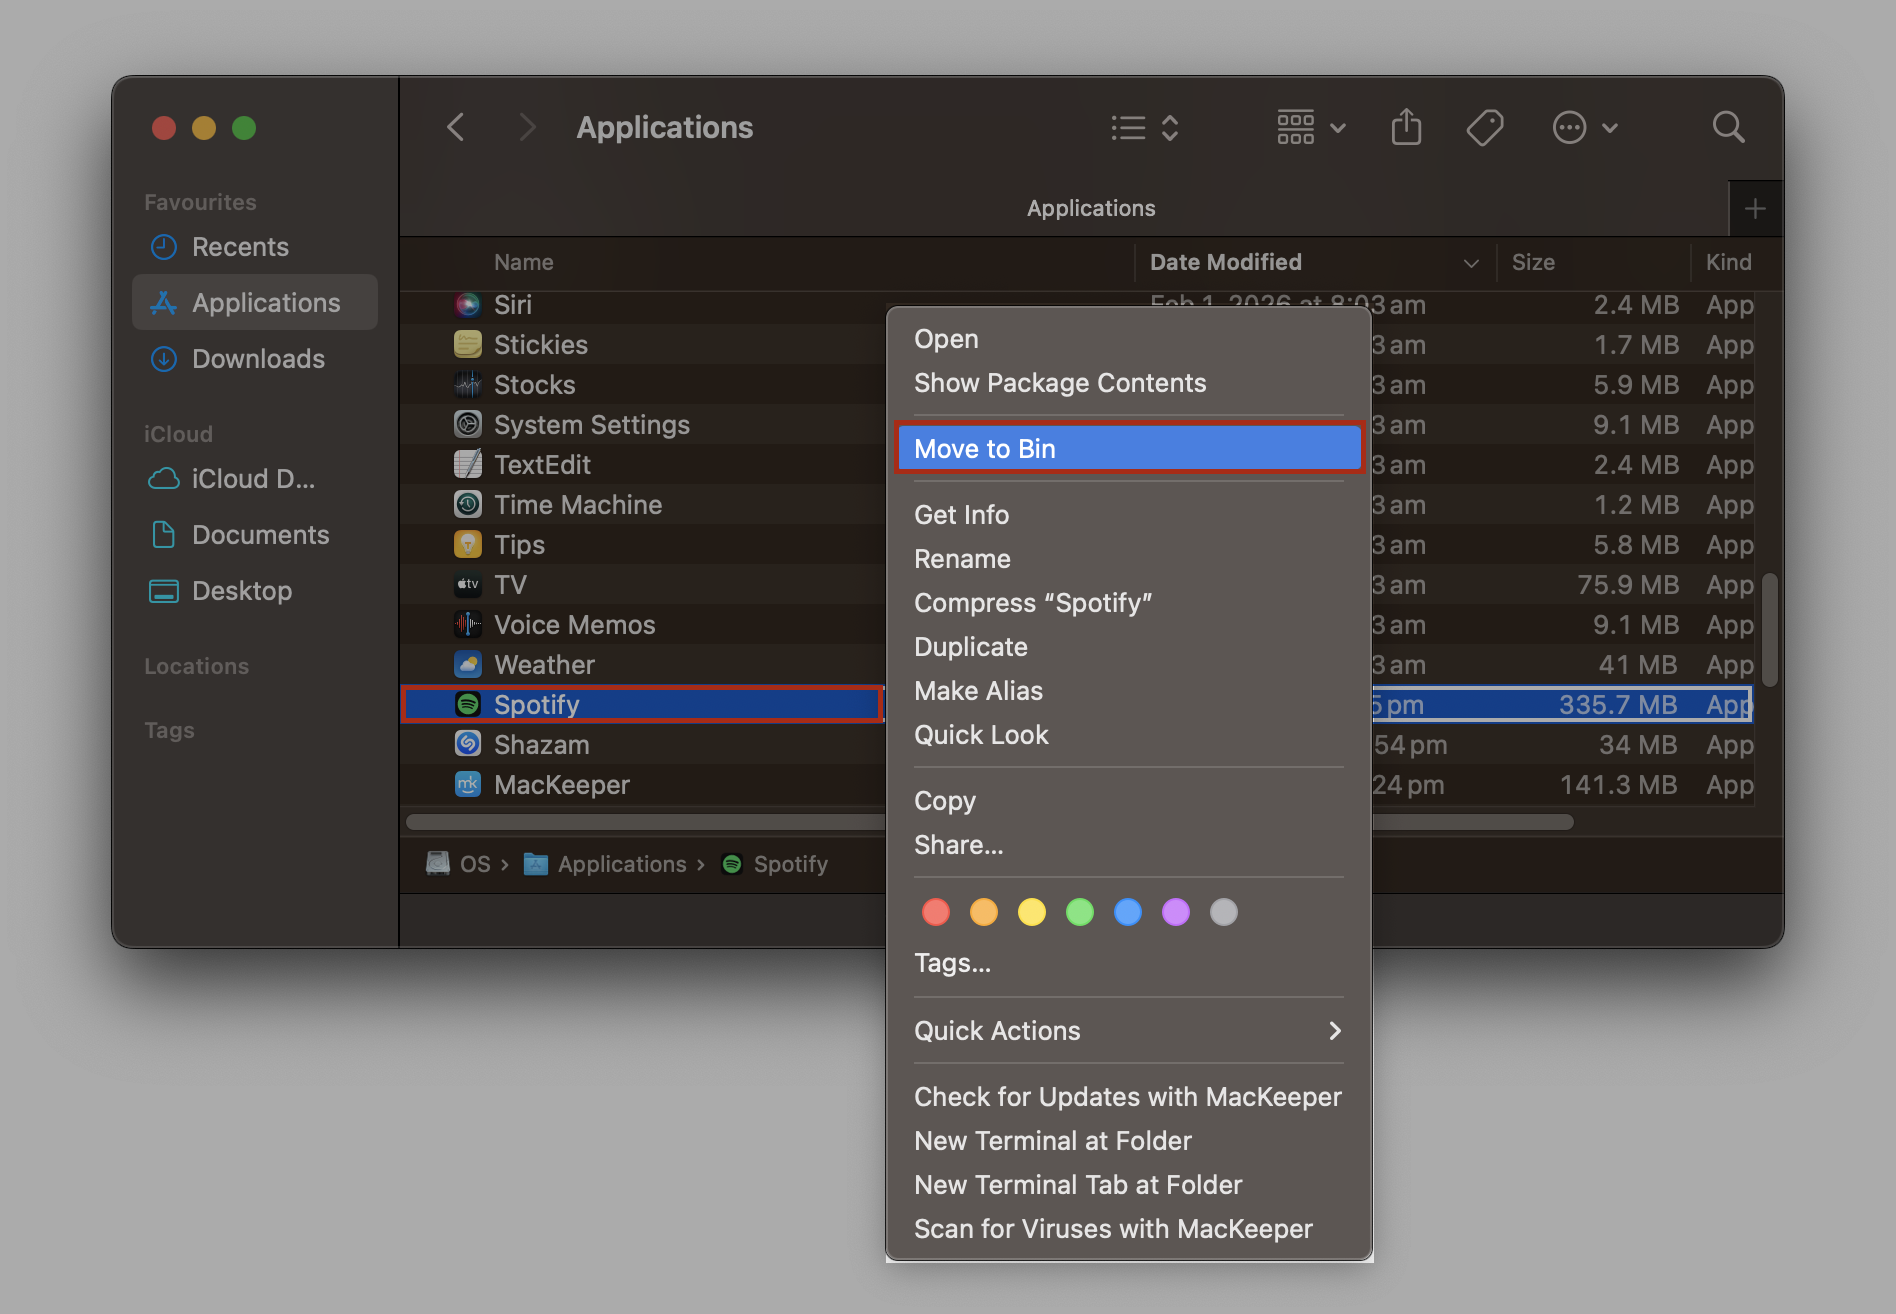Choose New Terminal at Folder

point(1129,1141)
